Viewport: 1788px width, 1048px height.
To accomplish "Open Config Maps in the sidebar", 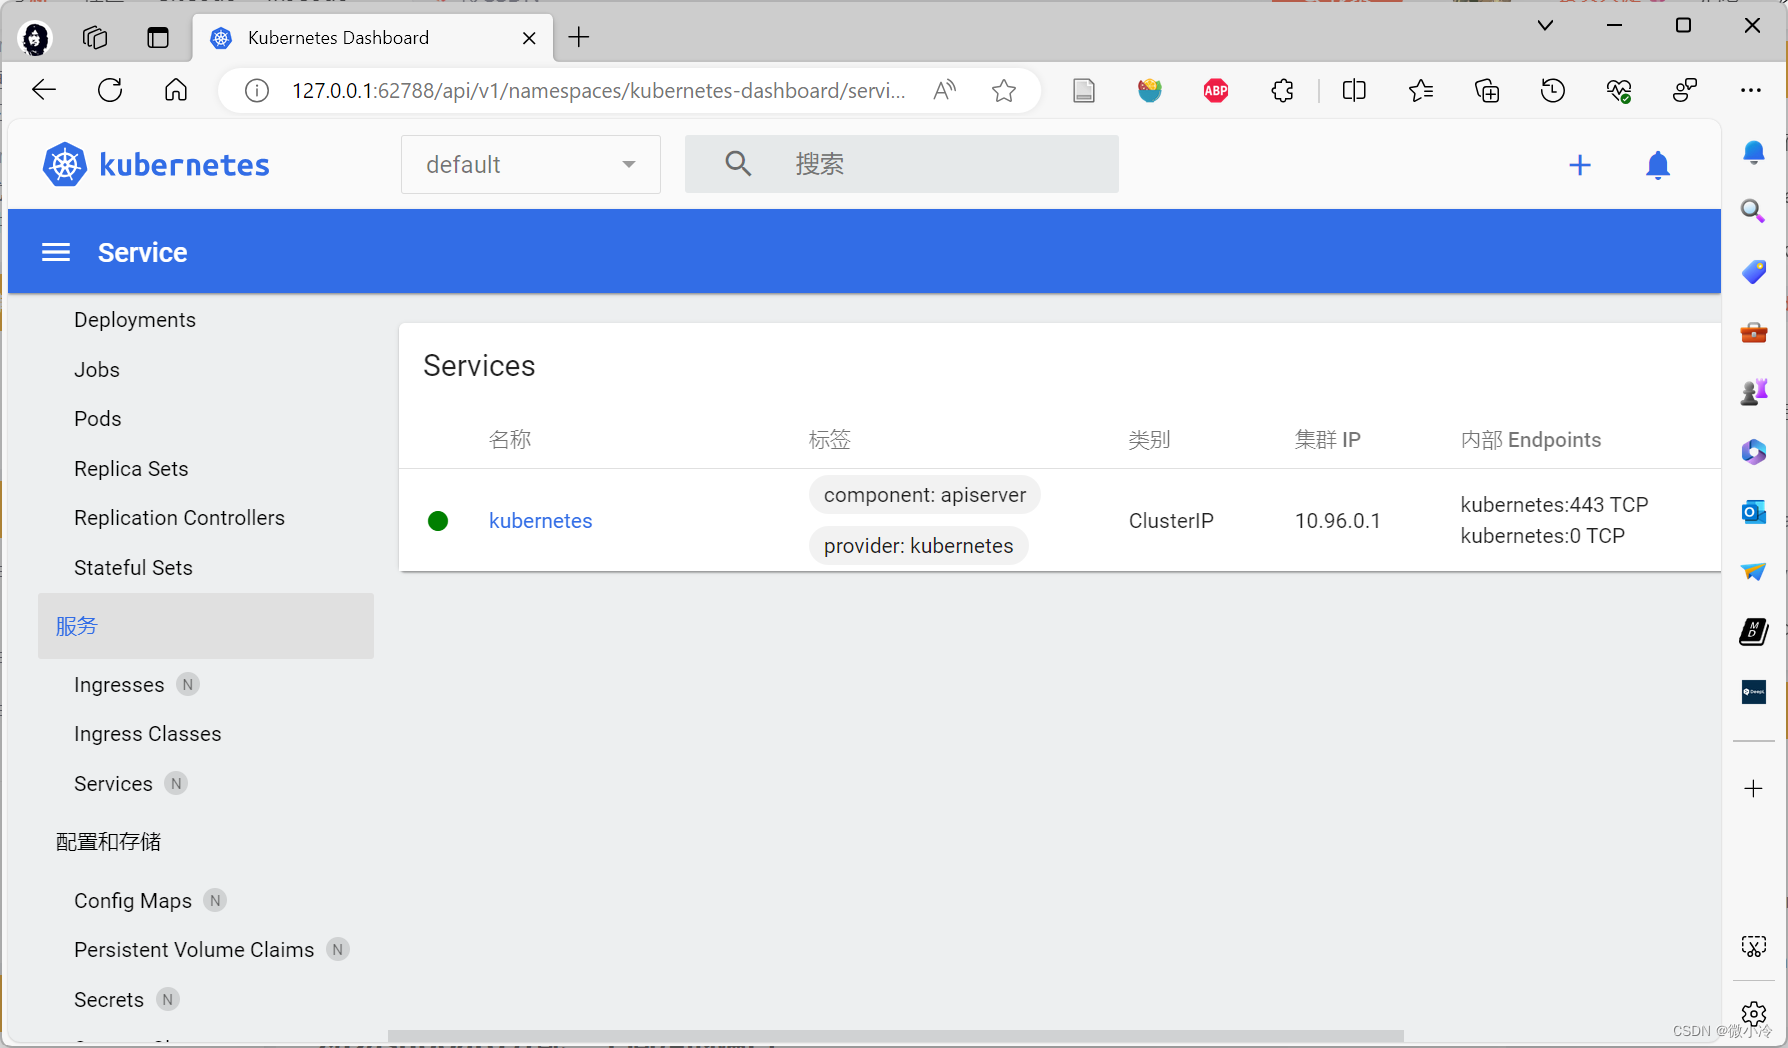I will coord(133,901).
